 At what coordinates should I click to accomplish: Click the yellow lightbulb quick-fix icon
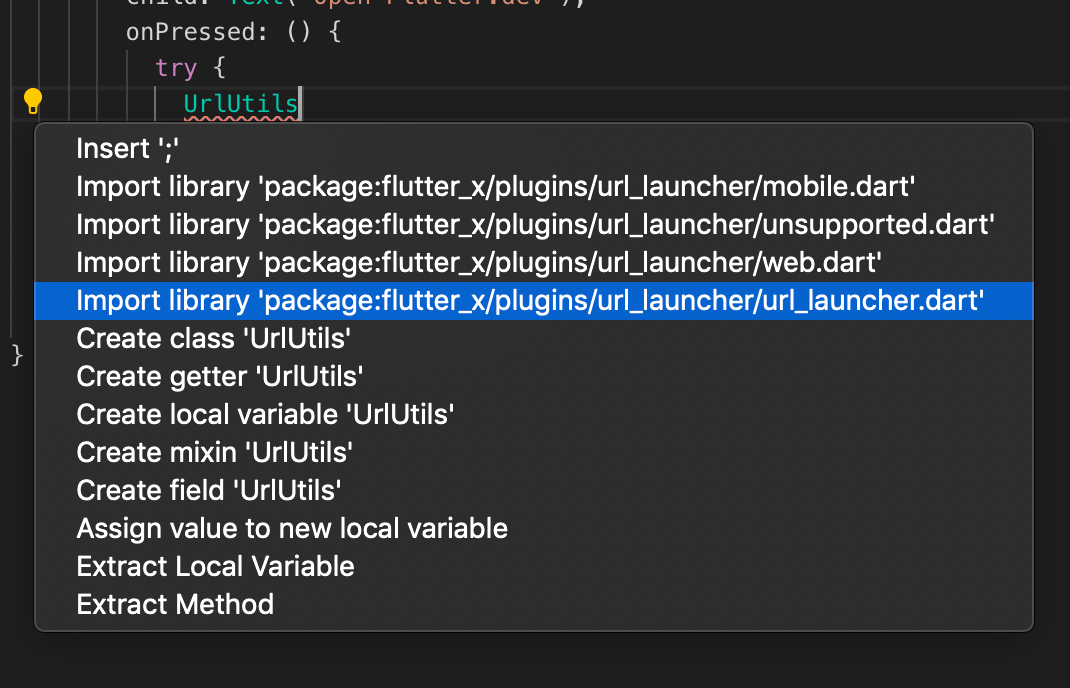coord(32,101)
